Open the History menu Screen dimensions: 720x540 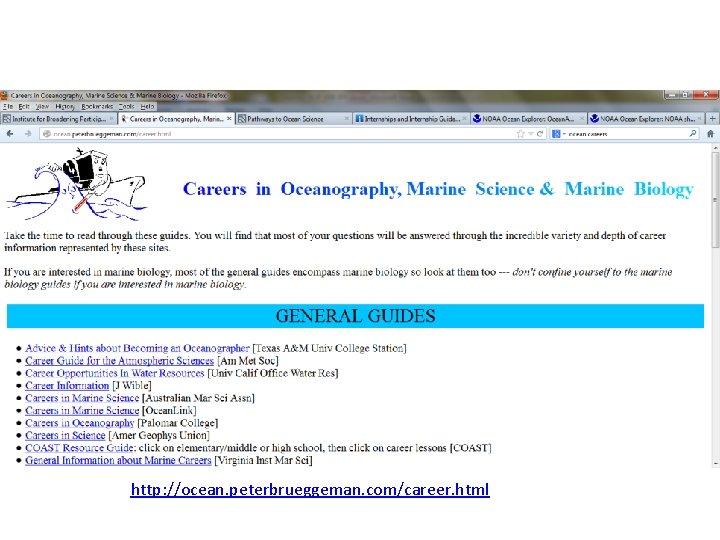pos(65,107)
